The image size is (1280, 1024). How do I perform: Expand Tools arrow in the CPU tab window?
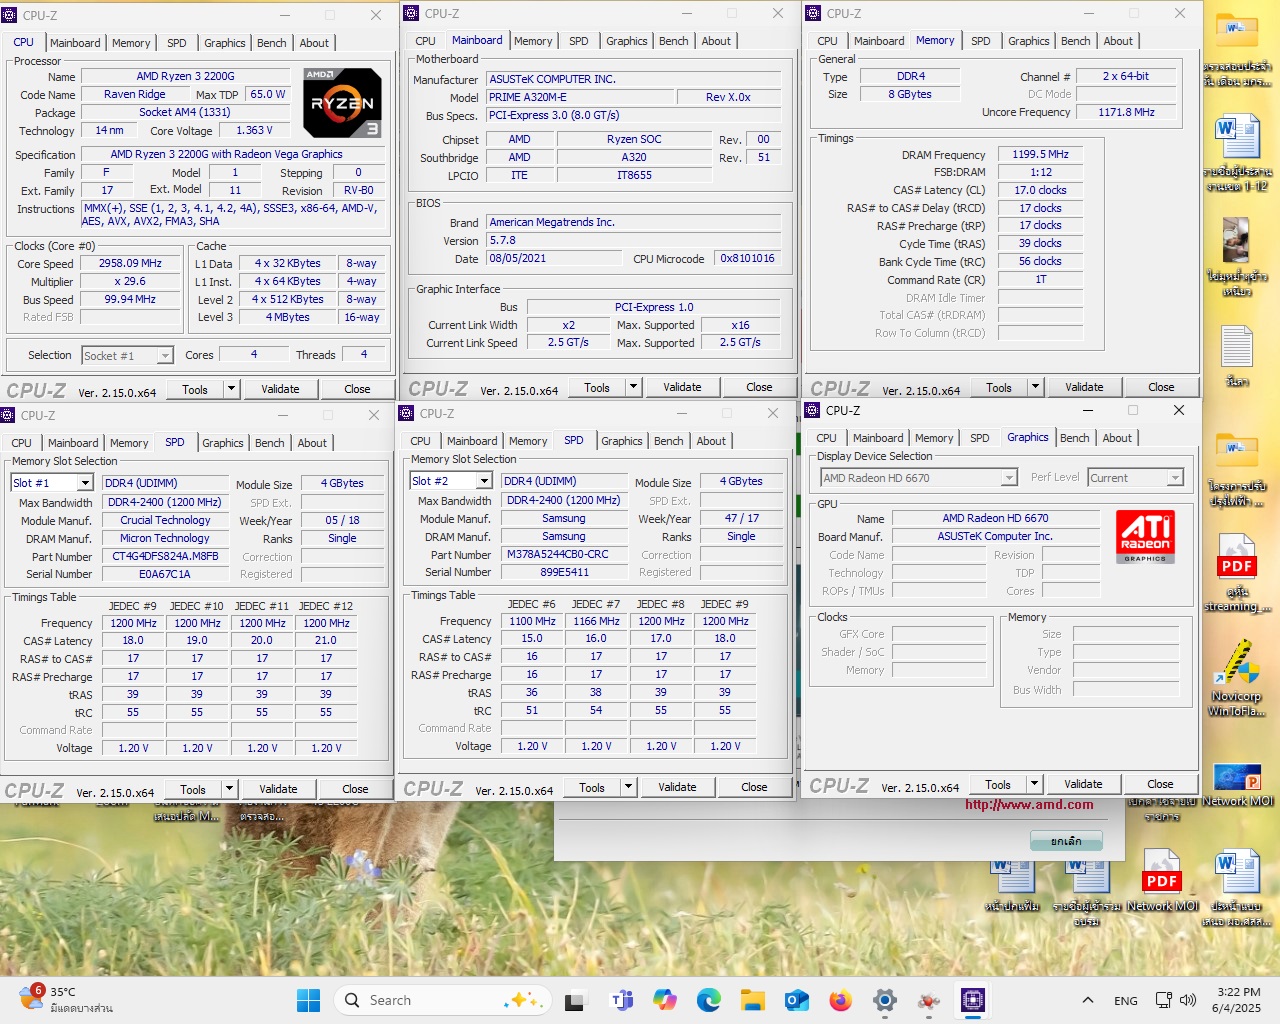[231, 389]
